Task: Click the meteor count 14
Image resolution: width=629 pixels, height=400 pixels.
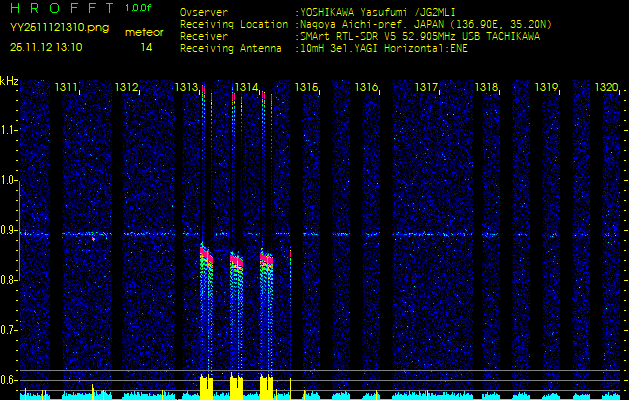Action: [x=147, y=47]
